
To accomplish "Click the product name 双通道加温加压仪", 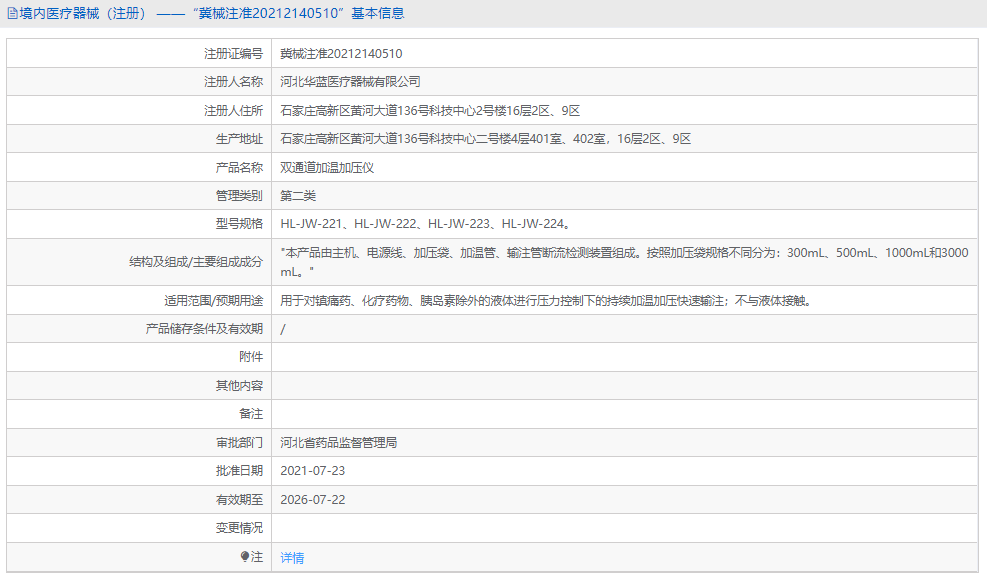I will click(327, 167).
